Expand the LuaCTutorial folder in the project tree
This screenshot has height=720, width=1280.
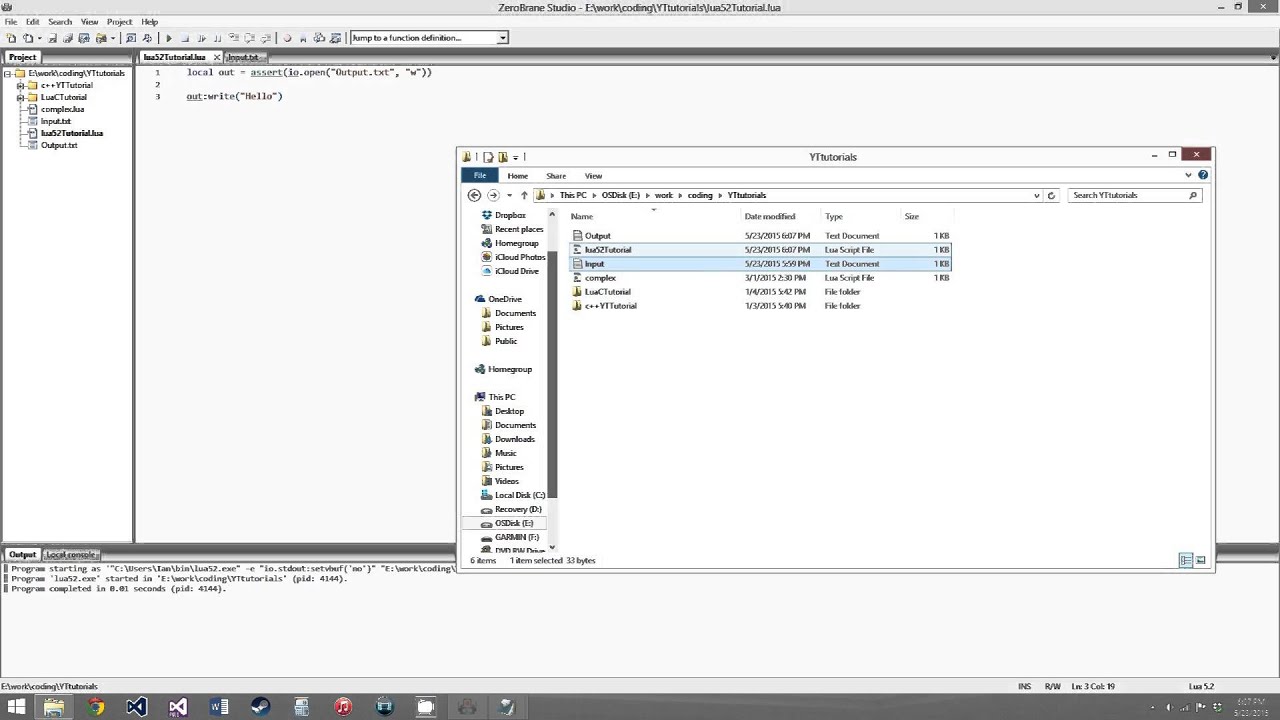pyautogui.click(x=20, y=97)
